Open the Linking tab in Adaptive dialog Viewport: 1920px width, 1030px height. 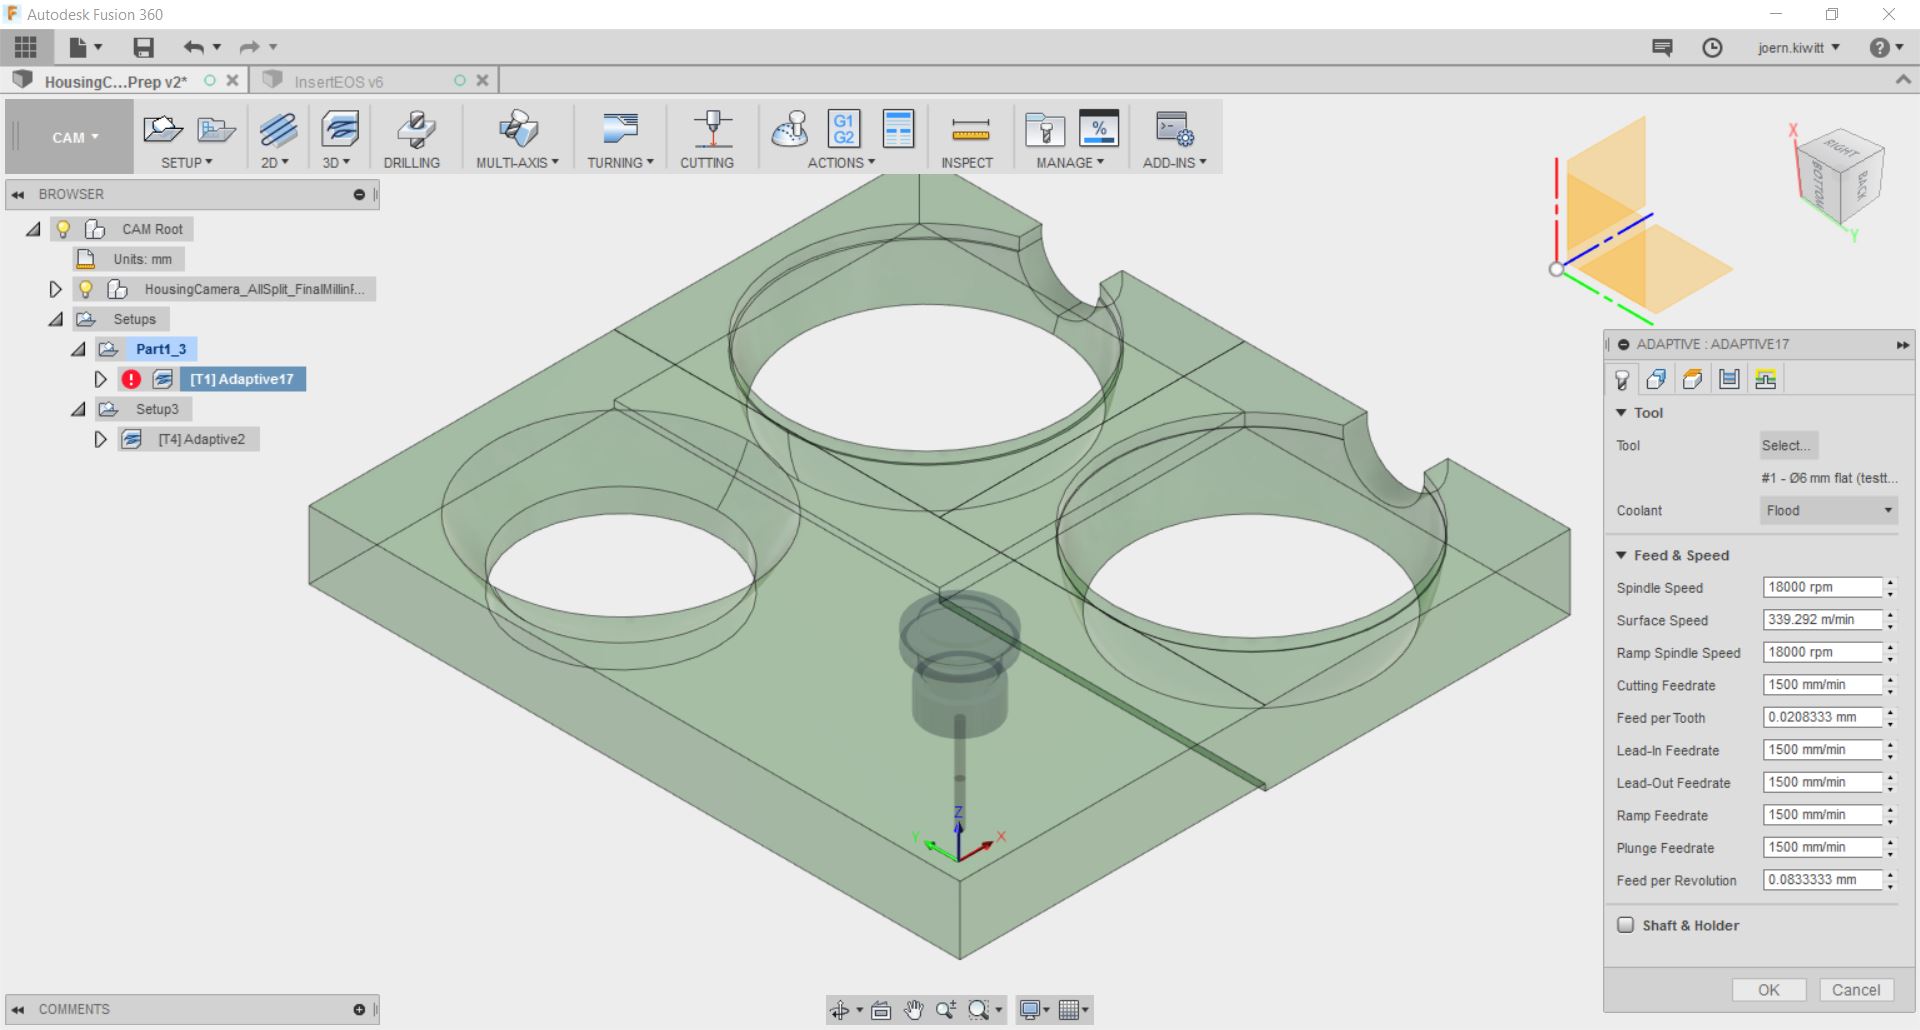click(x=1765, y=379)
